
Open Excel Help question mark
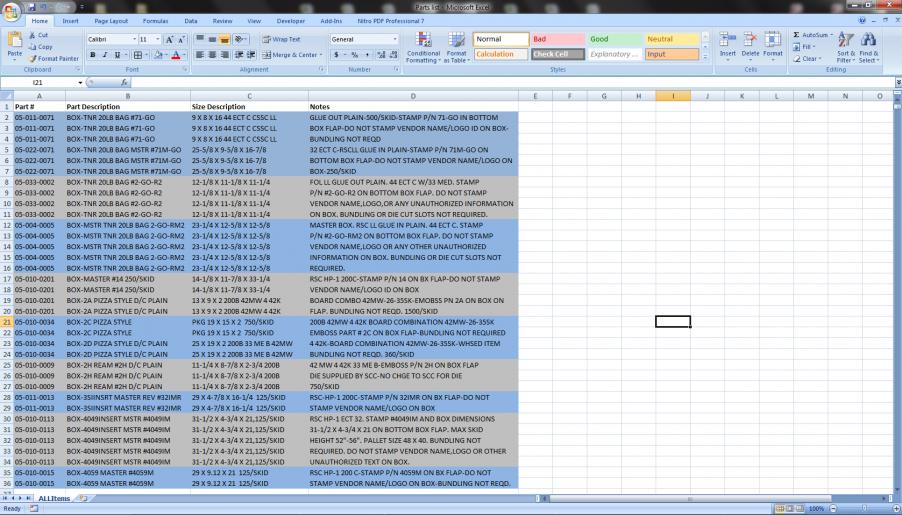pyautogui.click(x=862, y=21)
